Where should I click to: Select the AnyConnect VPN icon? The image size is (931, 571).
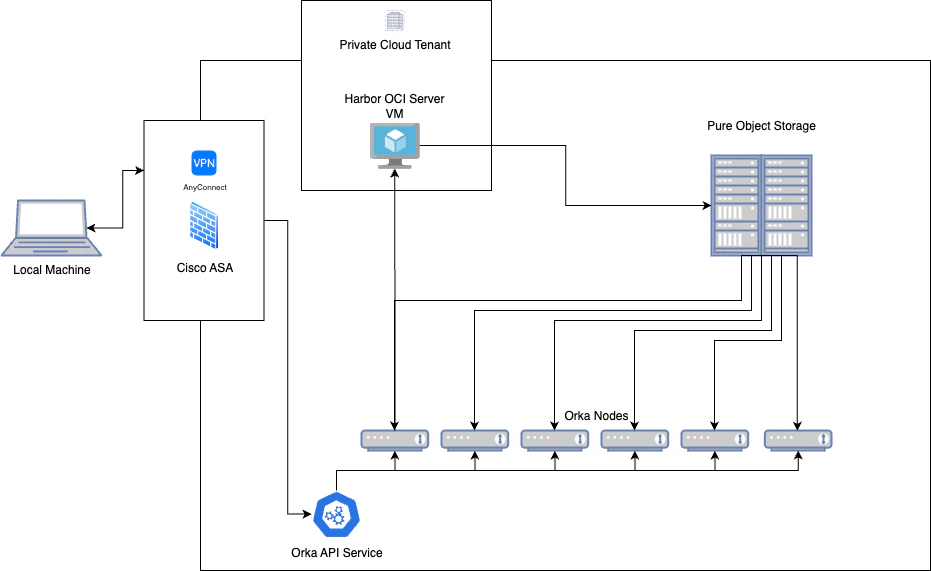[204, 163]
